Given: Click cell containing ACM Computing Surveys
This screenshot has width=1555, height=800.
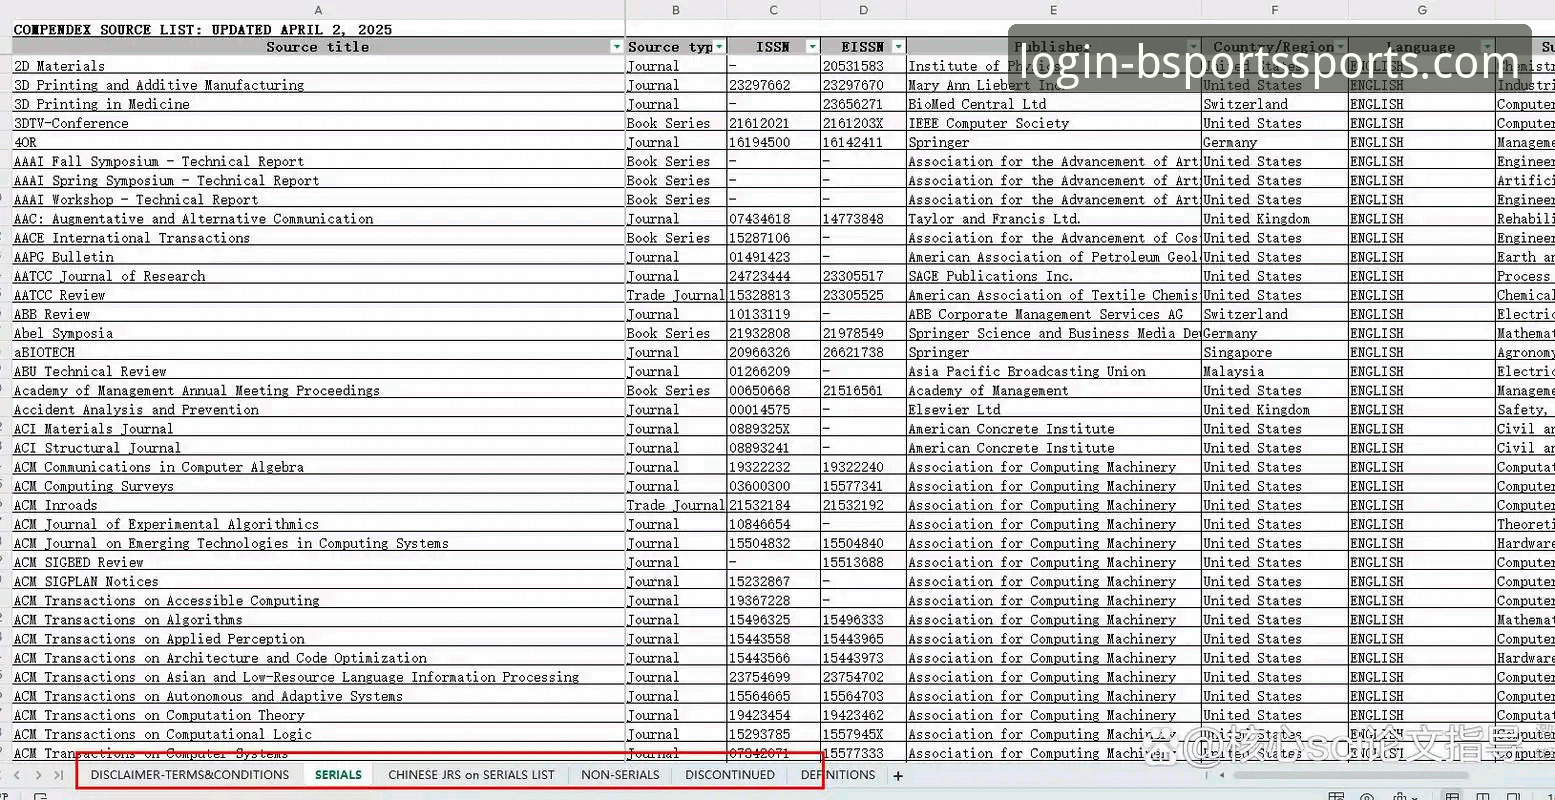Looking at the screenshot, I should pos(94,486).
